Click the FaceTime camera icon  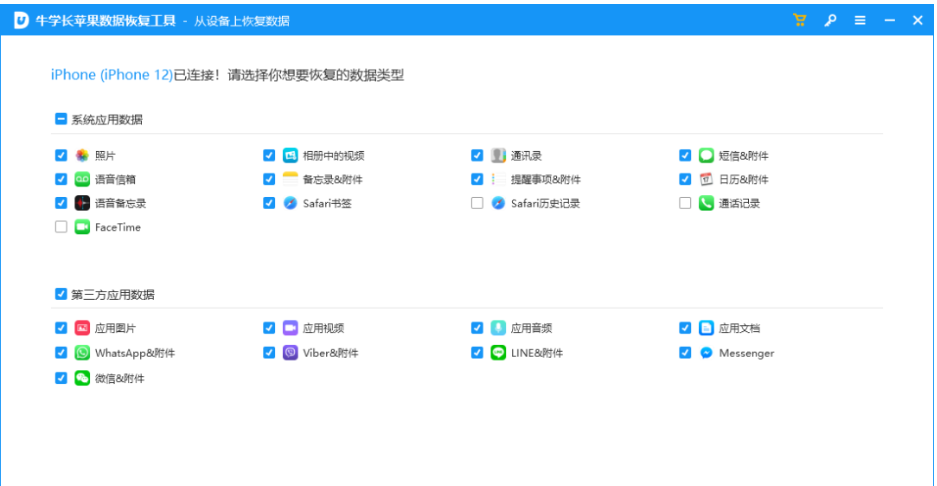coord(82,227)
